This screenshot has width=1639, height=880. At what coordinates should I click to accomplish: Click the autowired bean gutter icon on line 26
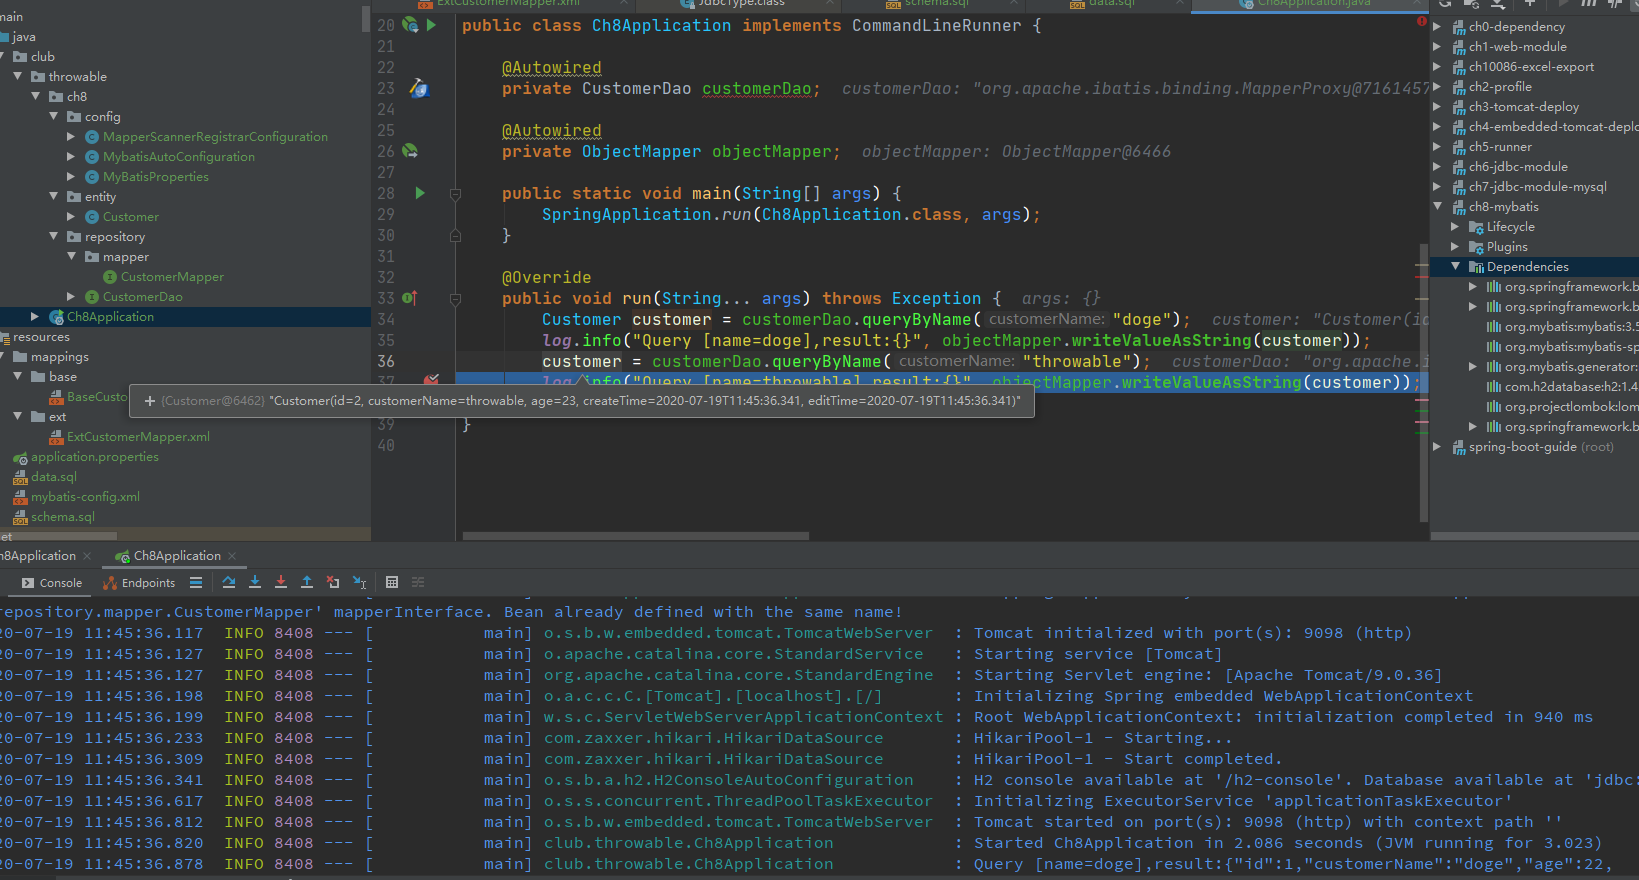(410, 151)
